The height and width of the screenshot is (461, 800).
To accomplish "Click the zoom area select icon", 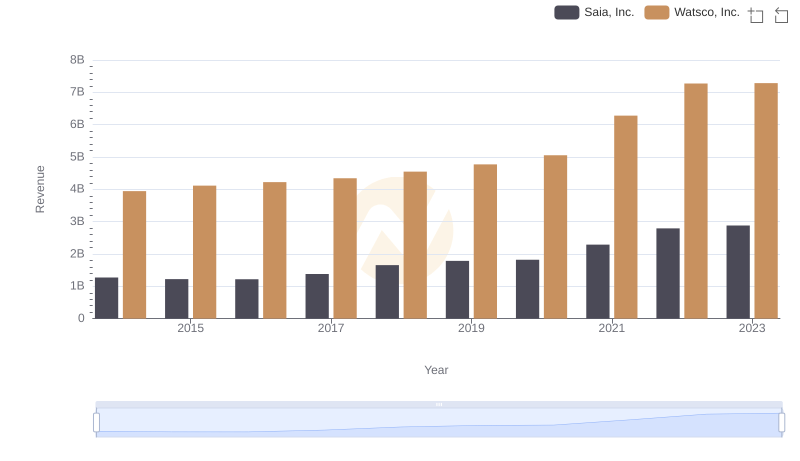I will [x=756, y=15].
